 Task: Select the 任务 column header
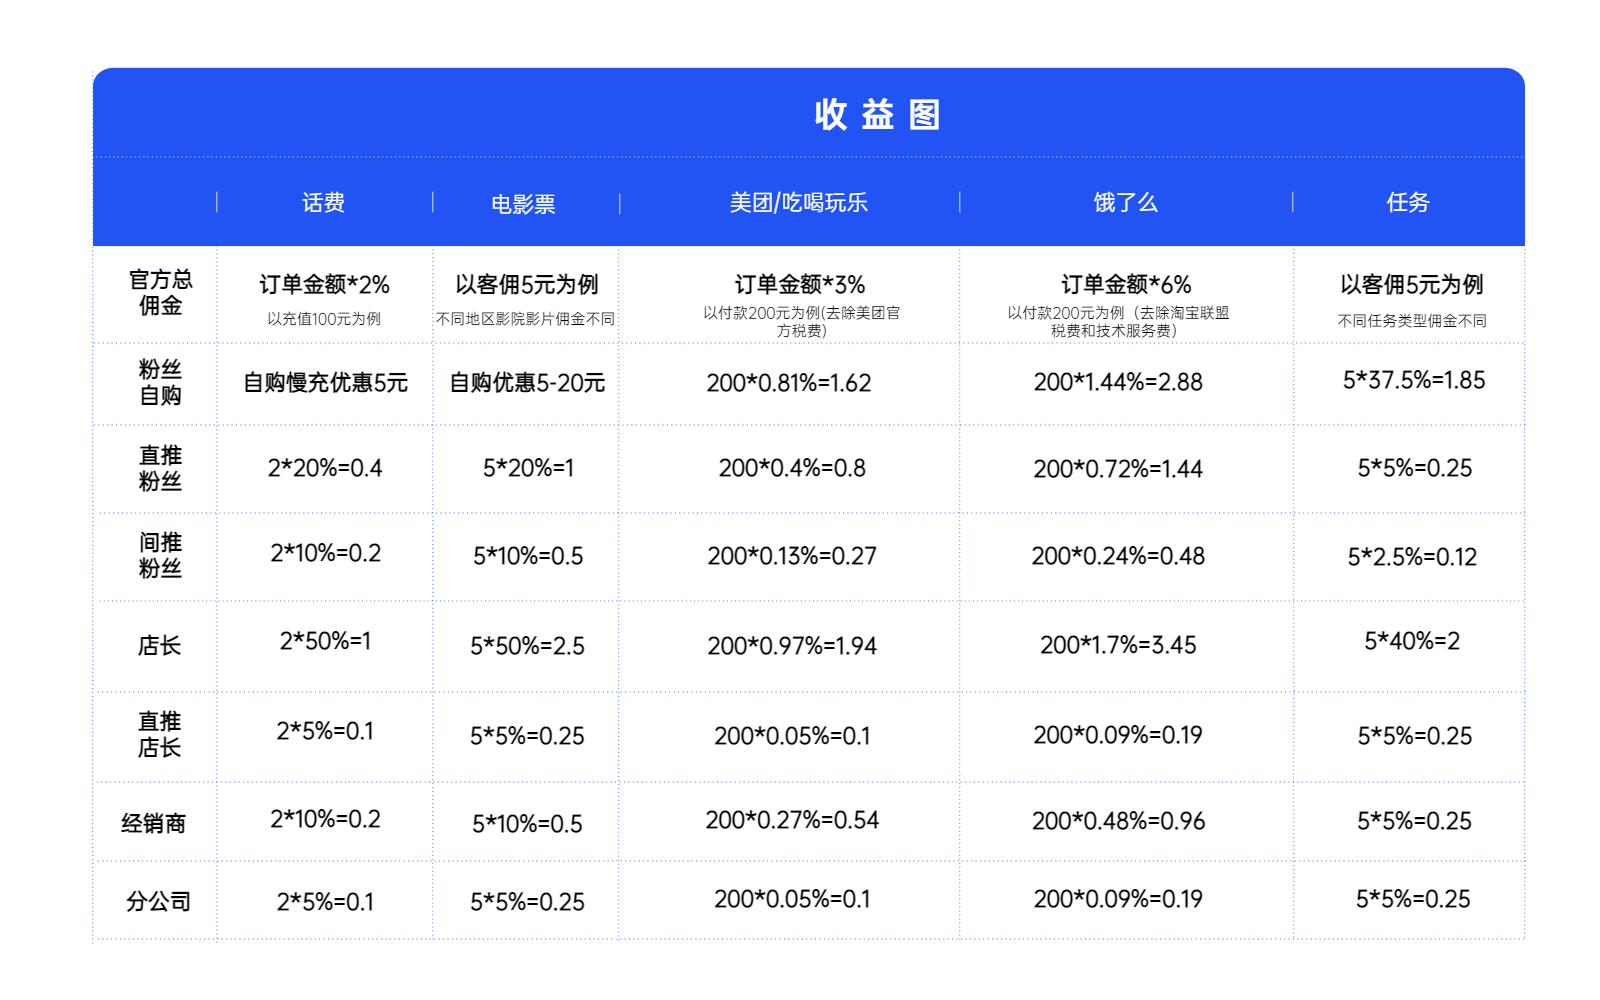tap(1408, 203)
